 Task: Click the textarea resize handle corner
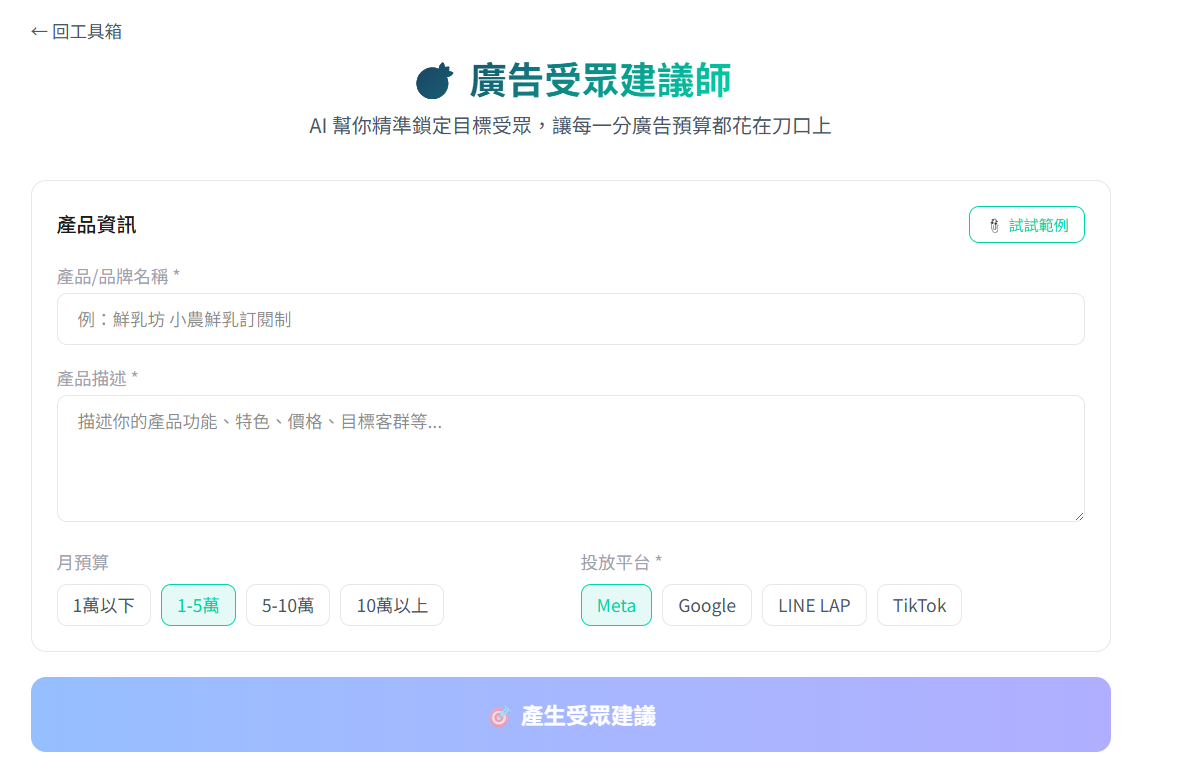[1078, 515]
